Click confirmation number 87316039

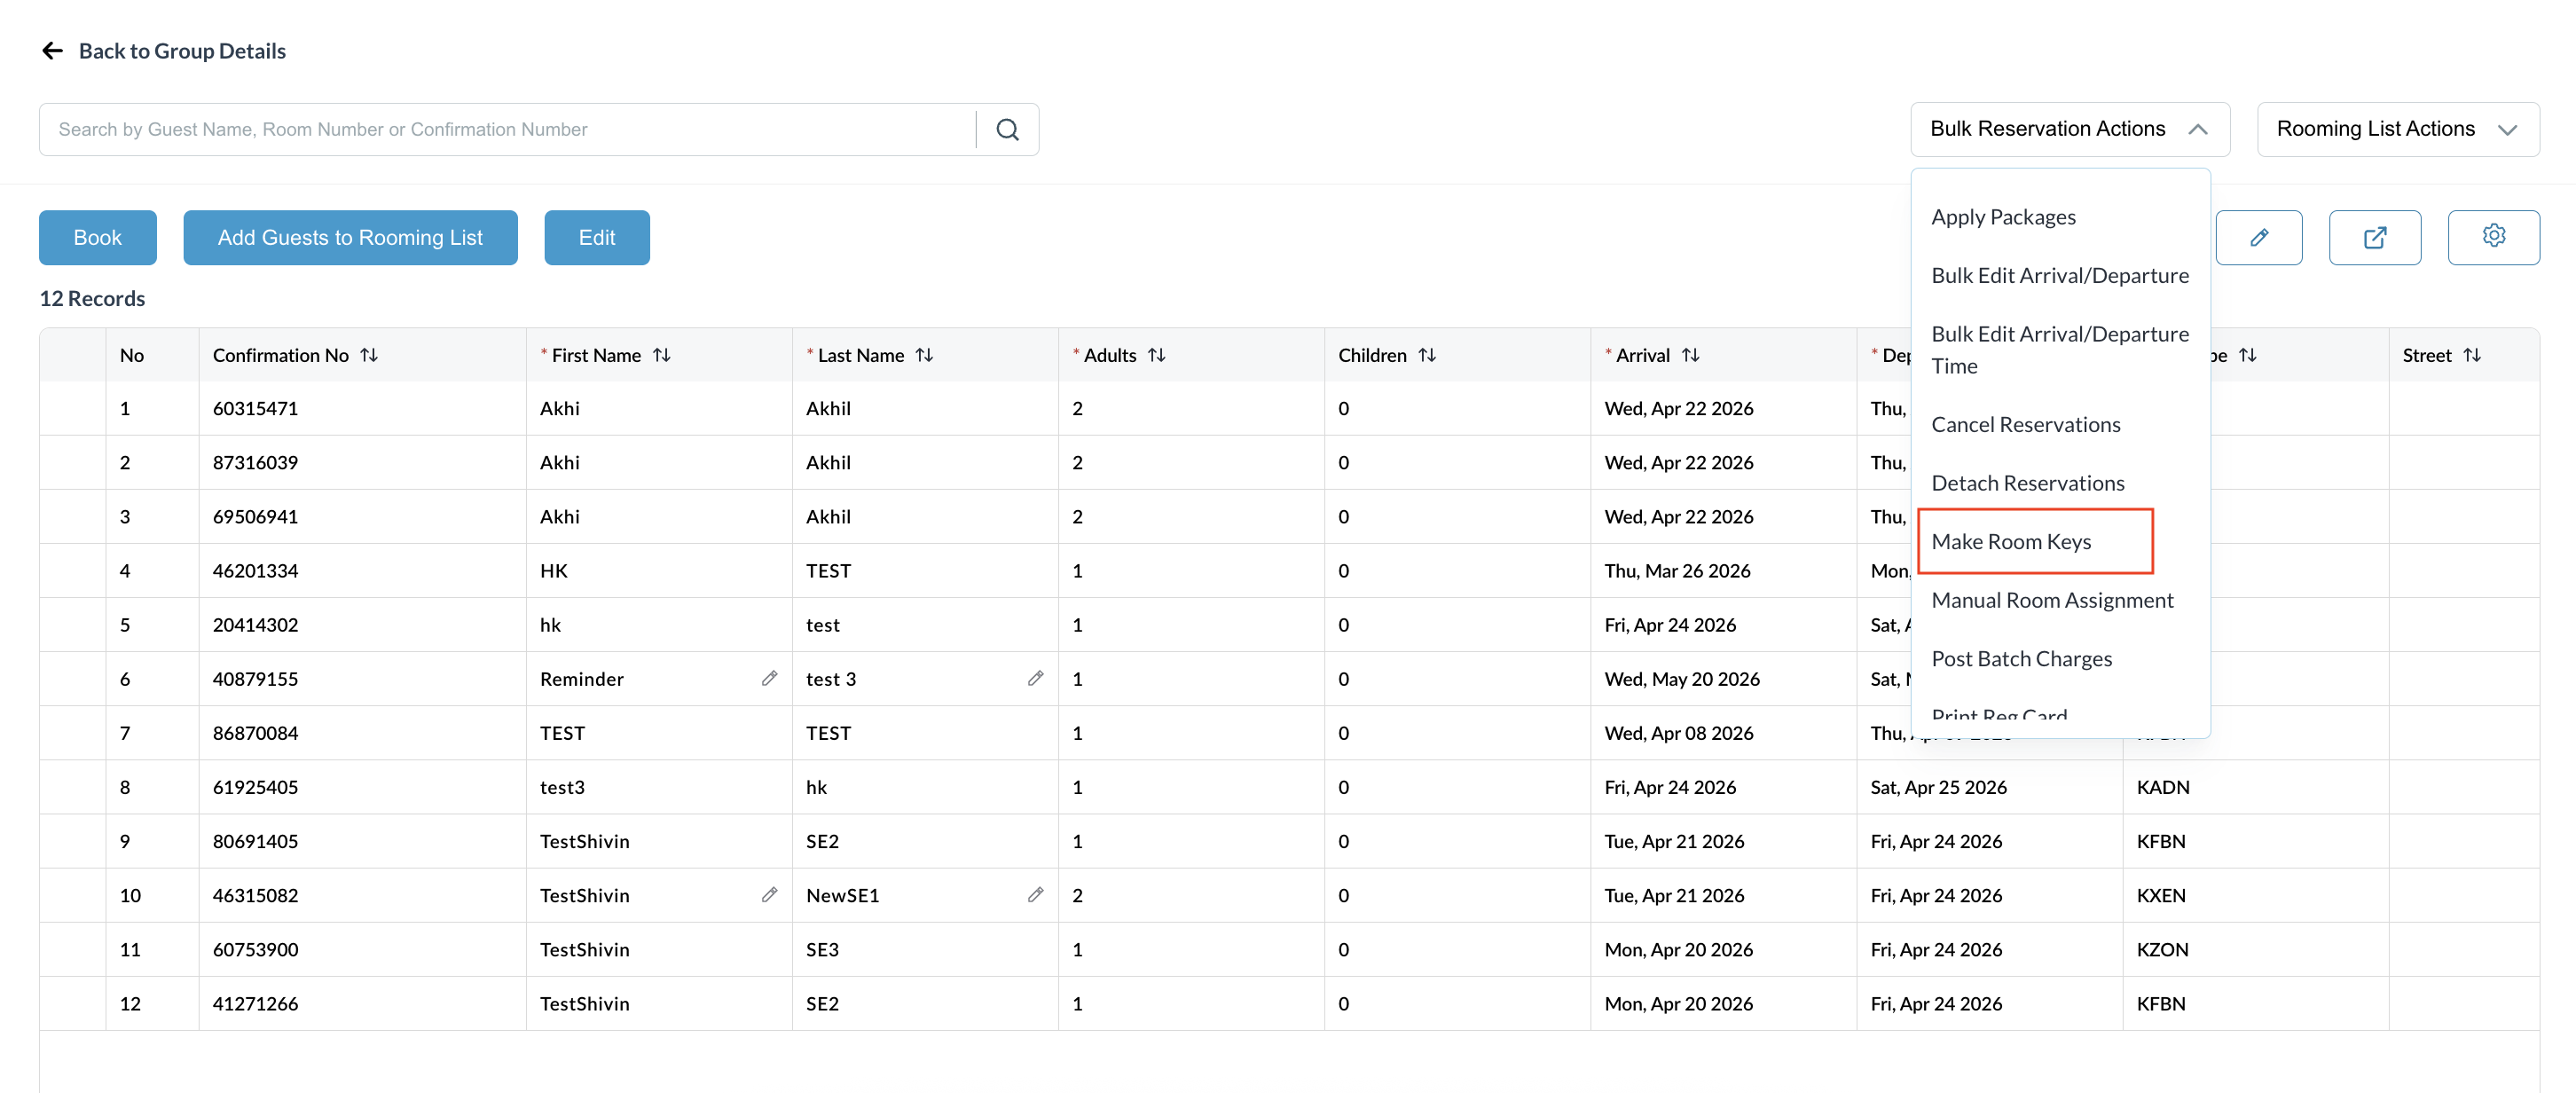click(x=255, y=462)
